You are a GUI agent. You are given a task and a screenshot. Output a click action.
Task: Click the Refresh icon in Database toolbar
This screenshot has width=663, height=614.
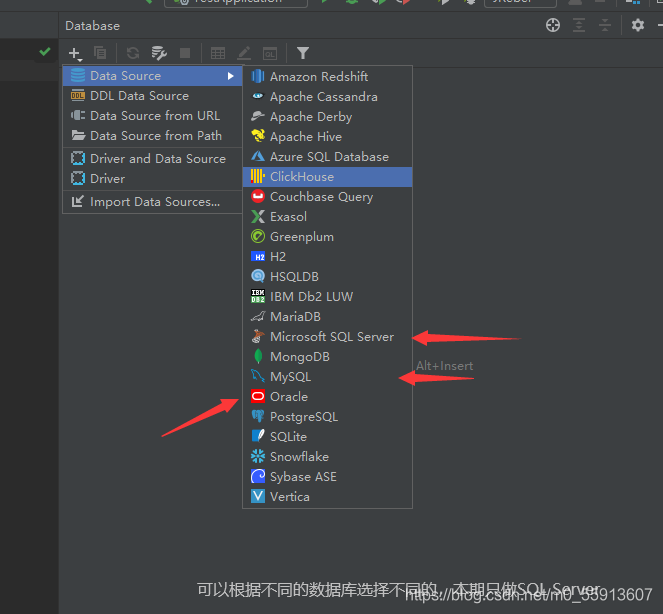click(133, 53)
